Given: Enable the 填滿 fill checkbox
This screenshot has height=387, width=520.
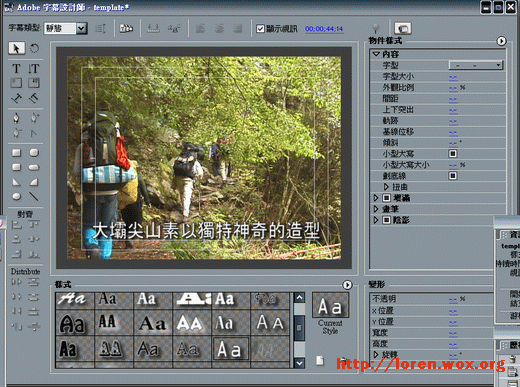Looking at the screenshot, I should [x=386, y=198].
